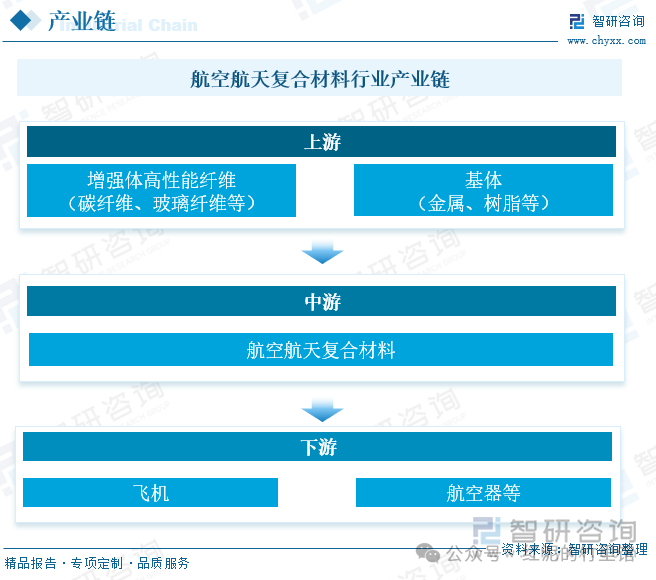This screenshot has width=656, height=580.
Task: Open the www.chyxx.com website link
Action: 606,41
